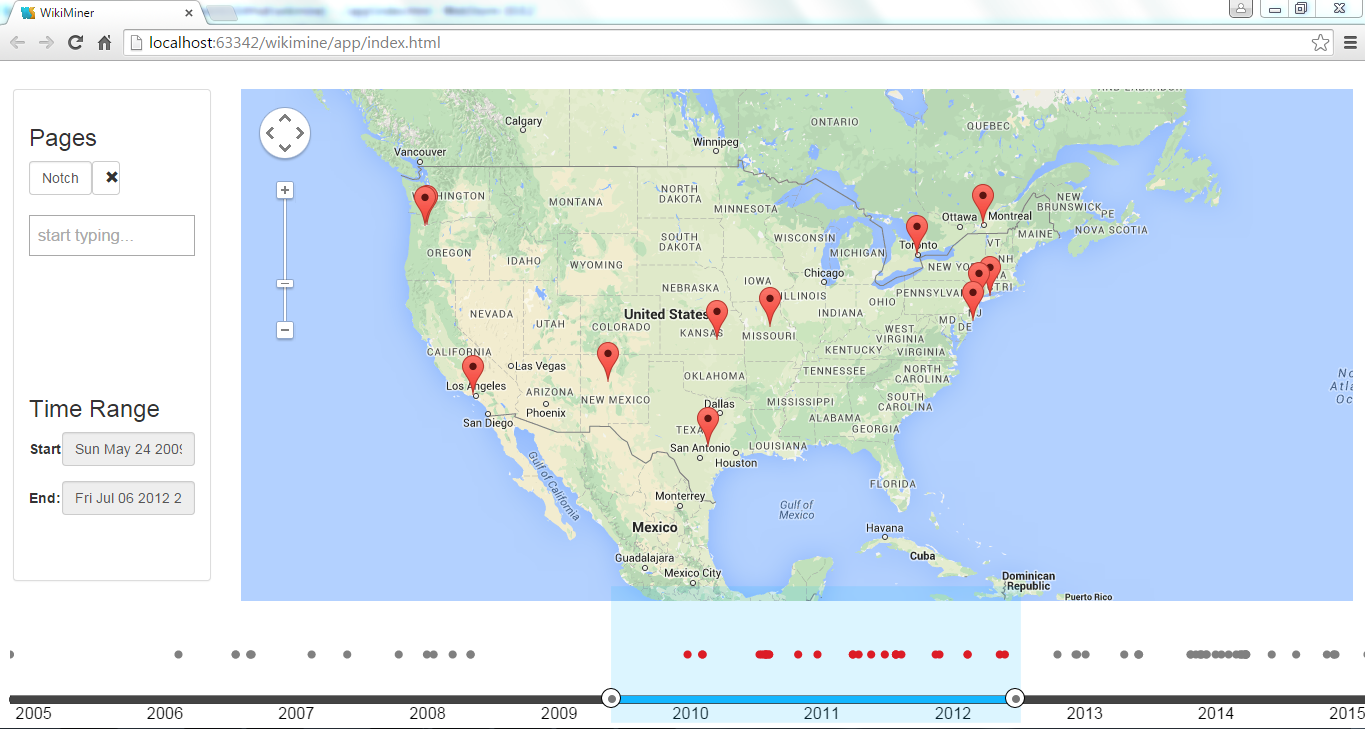Click the gray timeline dot near 2006
Viewport: 1365px width, 729px height.
click(178, 654)
